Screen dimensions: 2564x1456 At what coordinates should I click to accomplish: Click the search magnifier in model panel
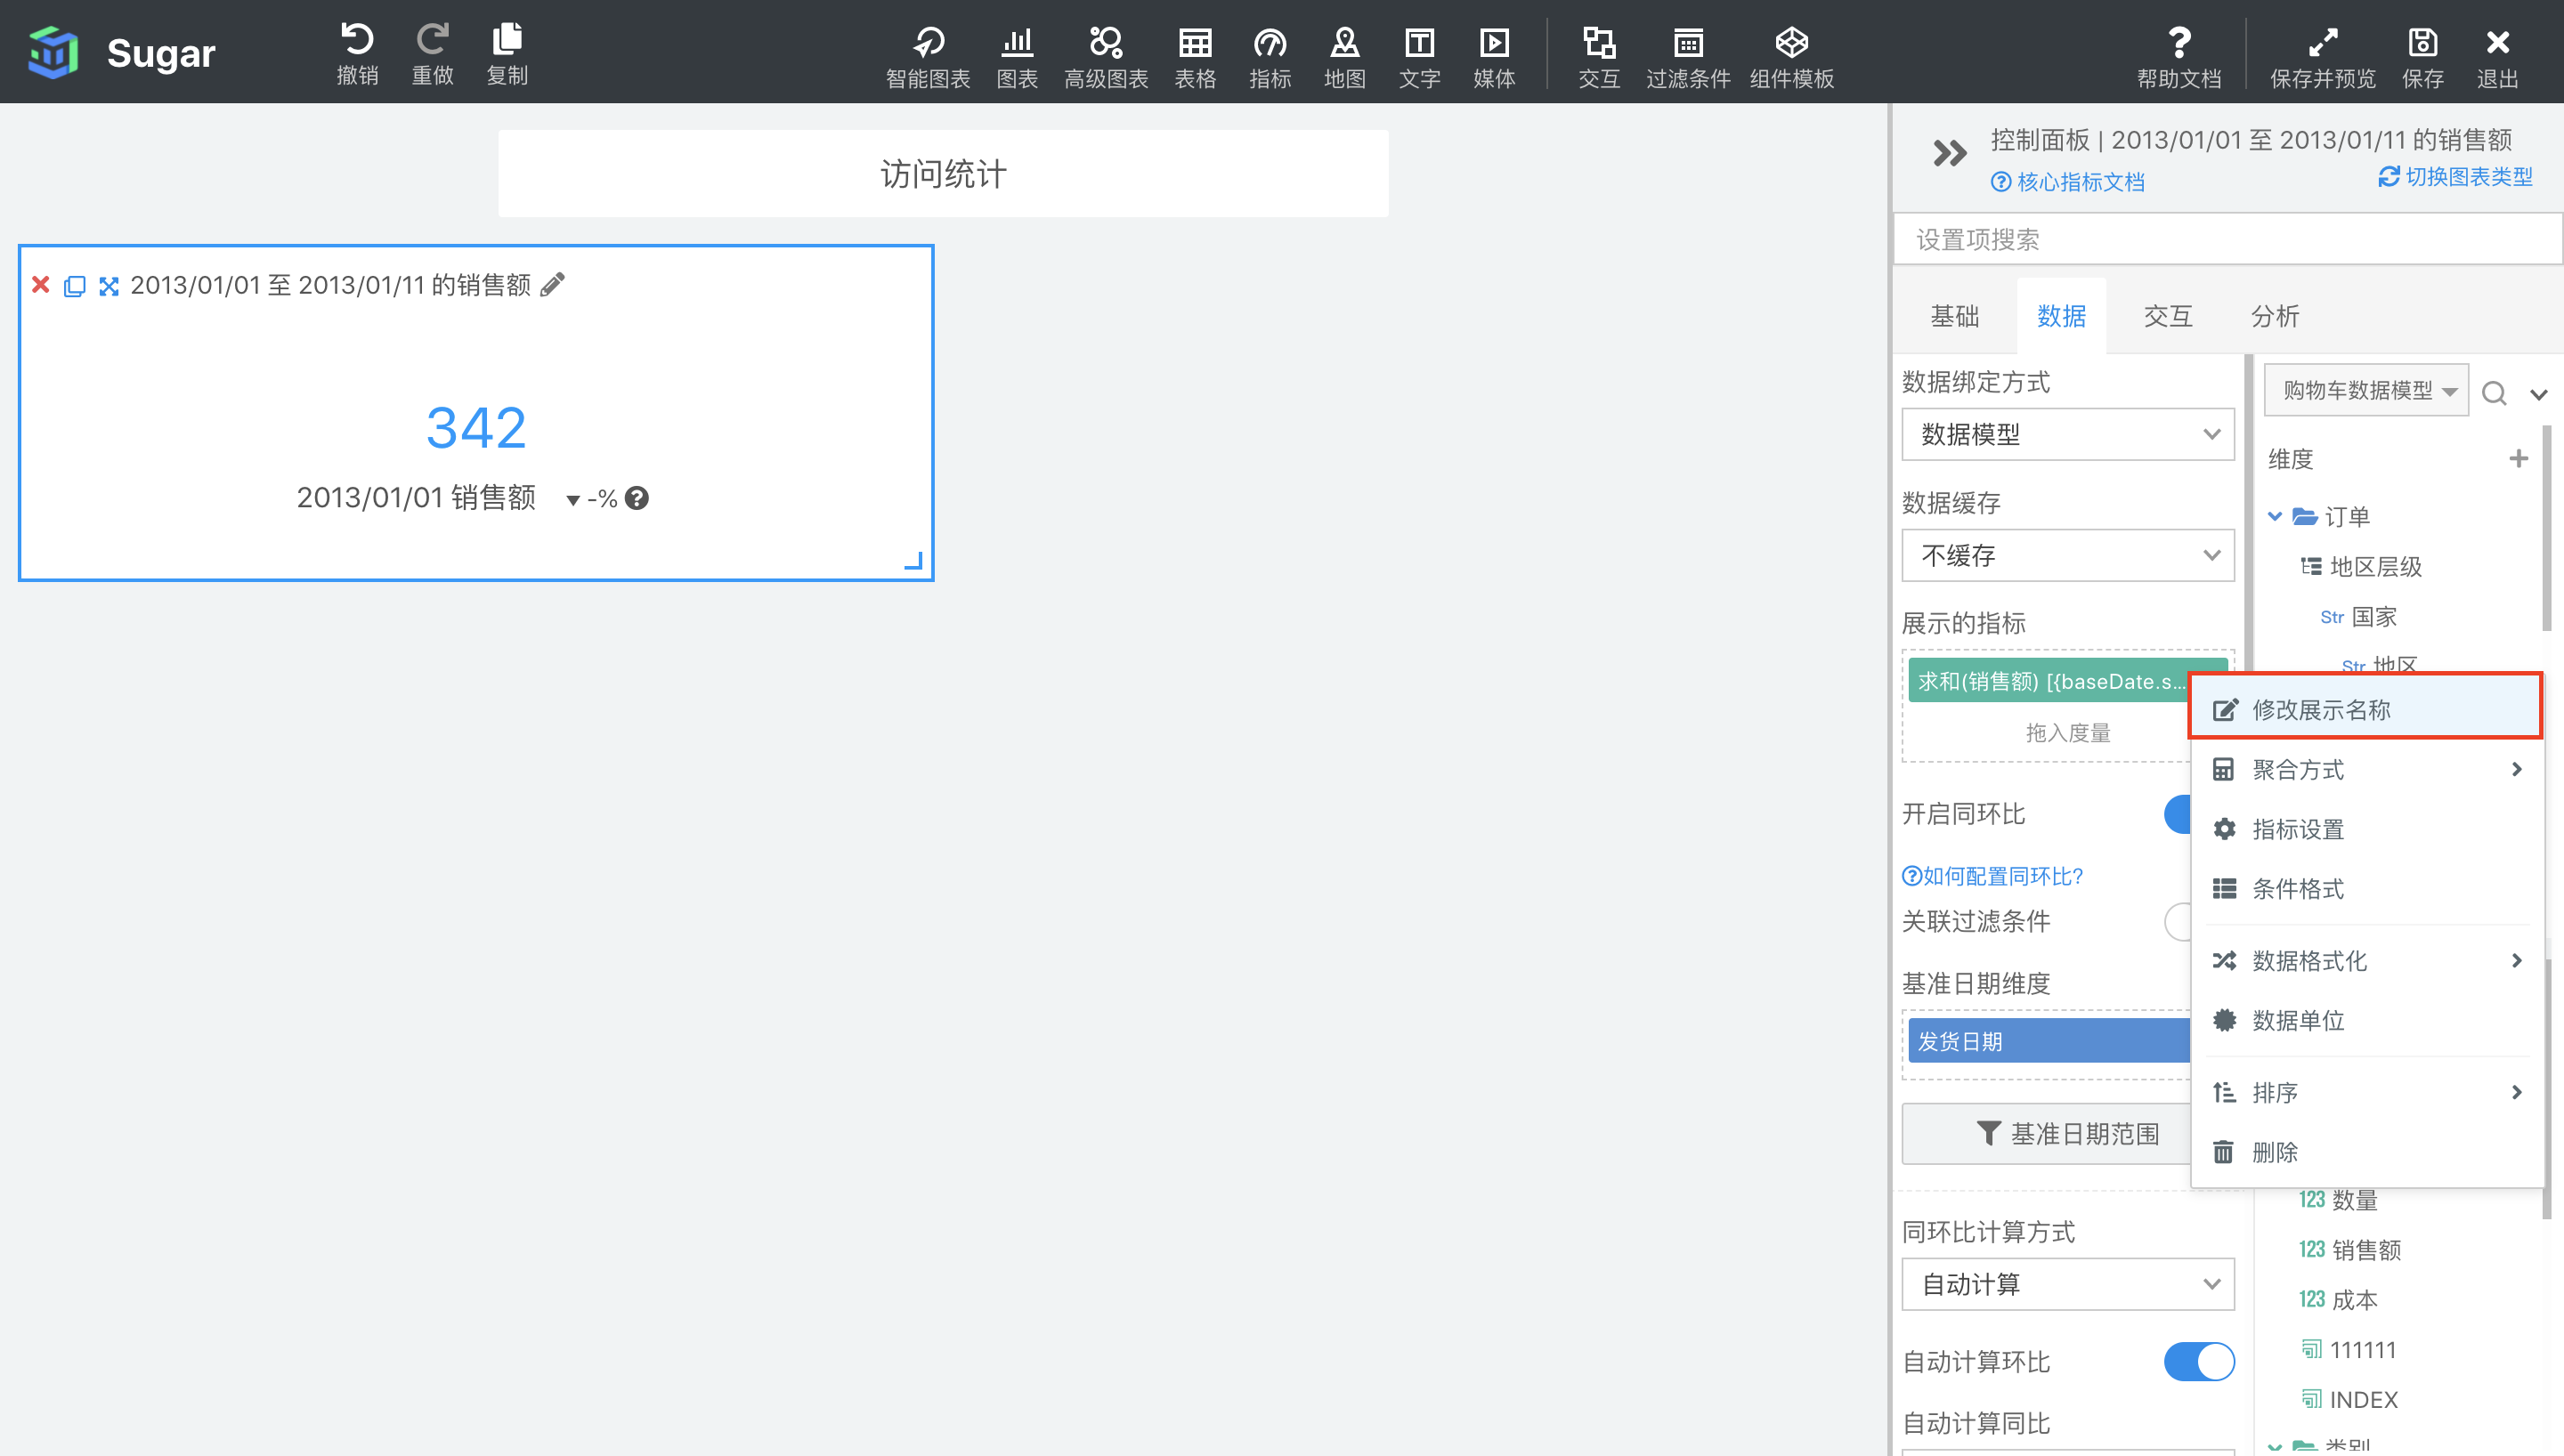[x=2494, y=393]
